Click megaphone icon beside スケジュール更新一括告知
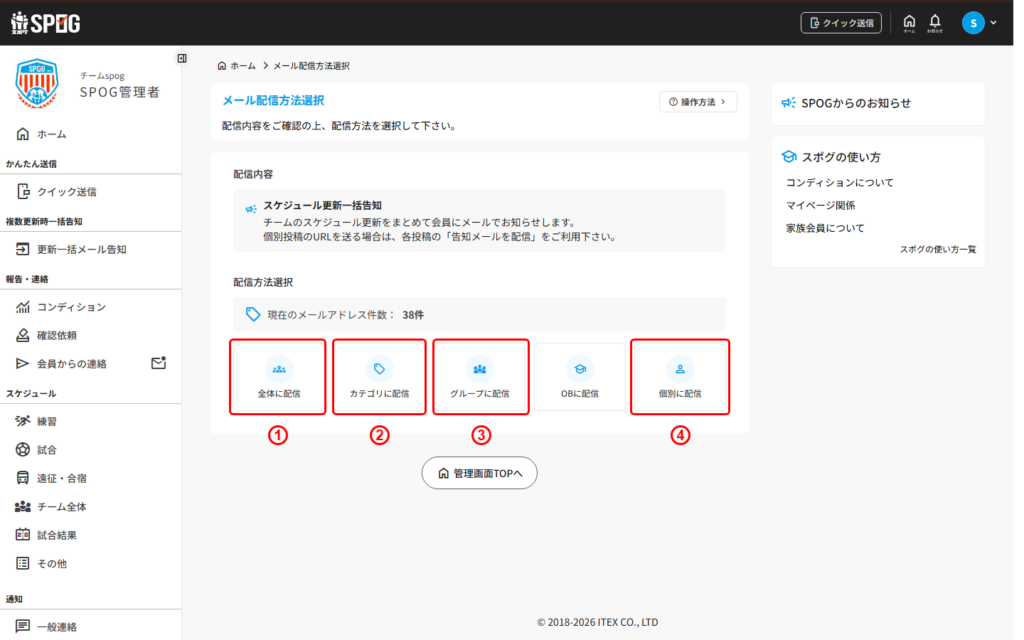The height and width of the screenshot is (640, 1024). click(x=251, y=209)
